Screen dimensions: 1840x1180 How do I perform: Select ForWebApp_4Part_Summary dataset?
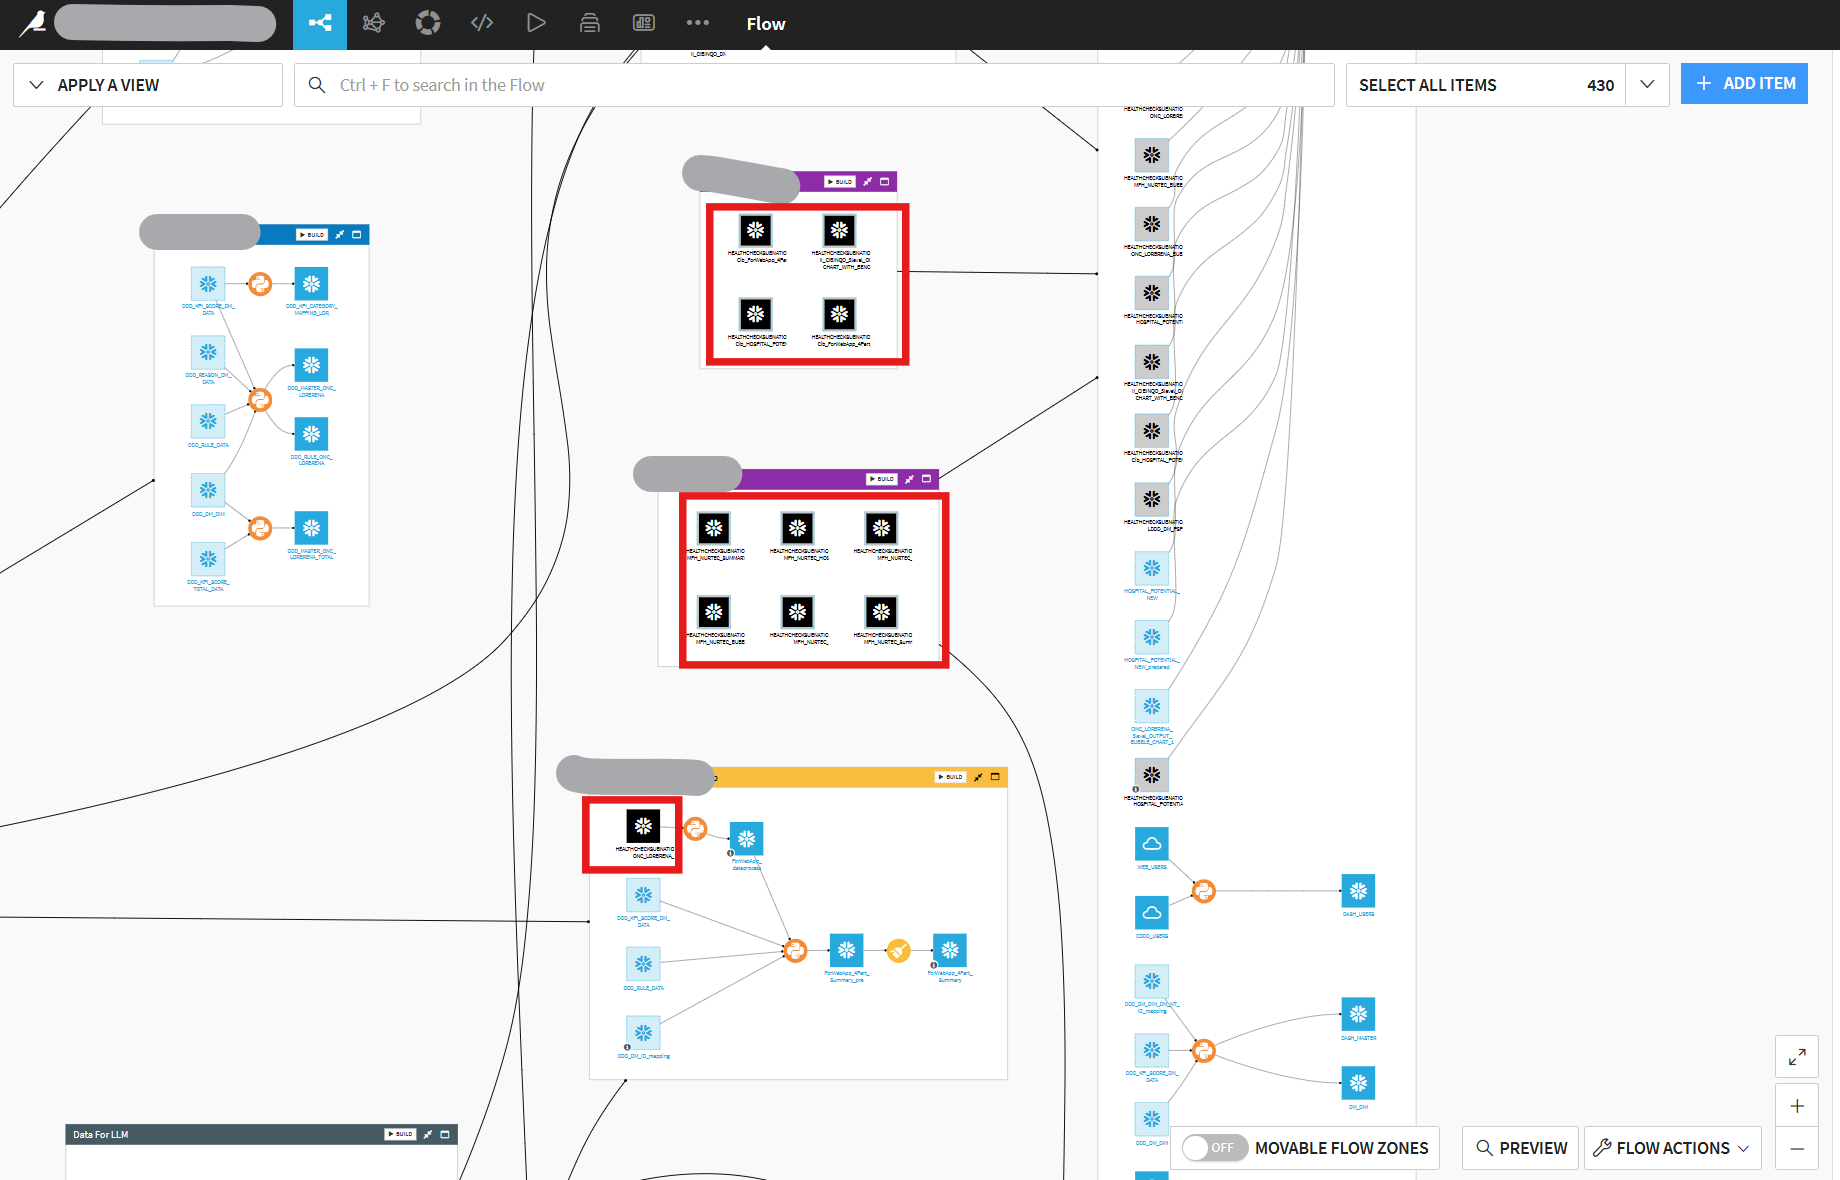[x=950, y=951]
